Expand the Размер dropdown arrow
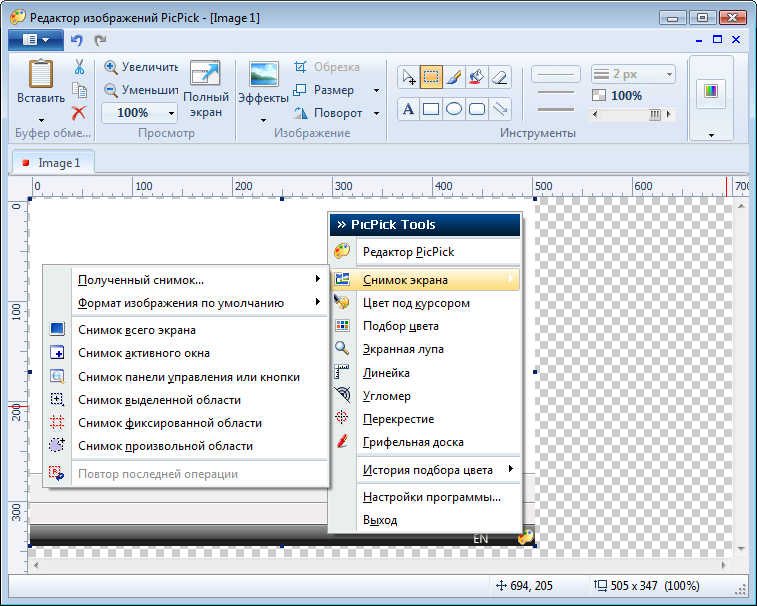This screenshot has width=757, height=606. (x=376, y=90)
